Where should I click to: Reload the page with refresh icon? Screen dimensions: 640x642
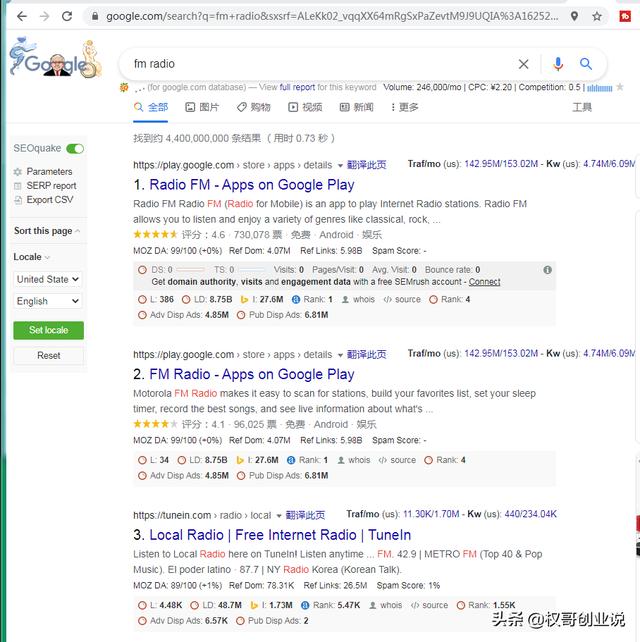pos(67,16)
